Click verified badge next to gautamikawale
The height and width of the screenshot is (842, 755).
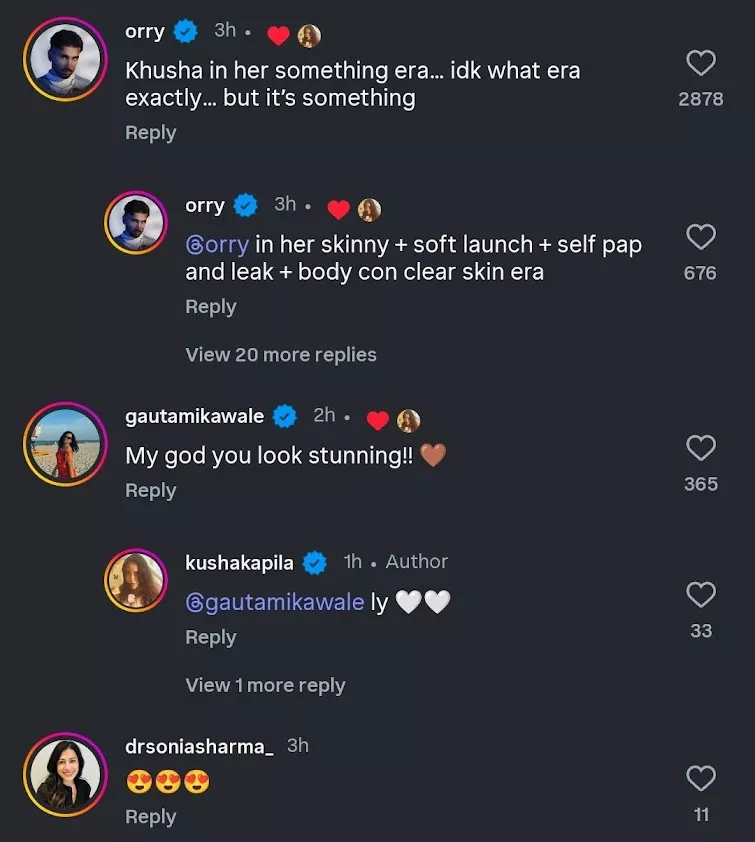click(285, 415)
